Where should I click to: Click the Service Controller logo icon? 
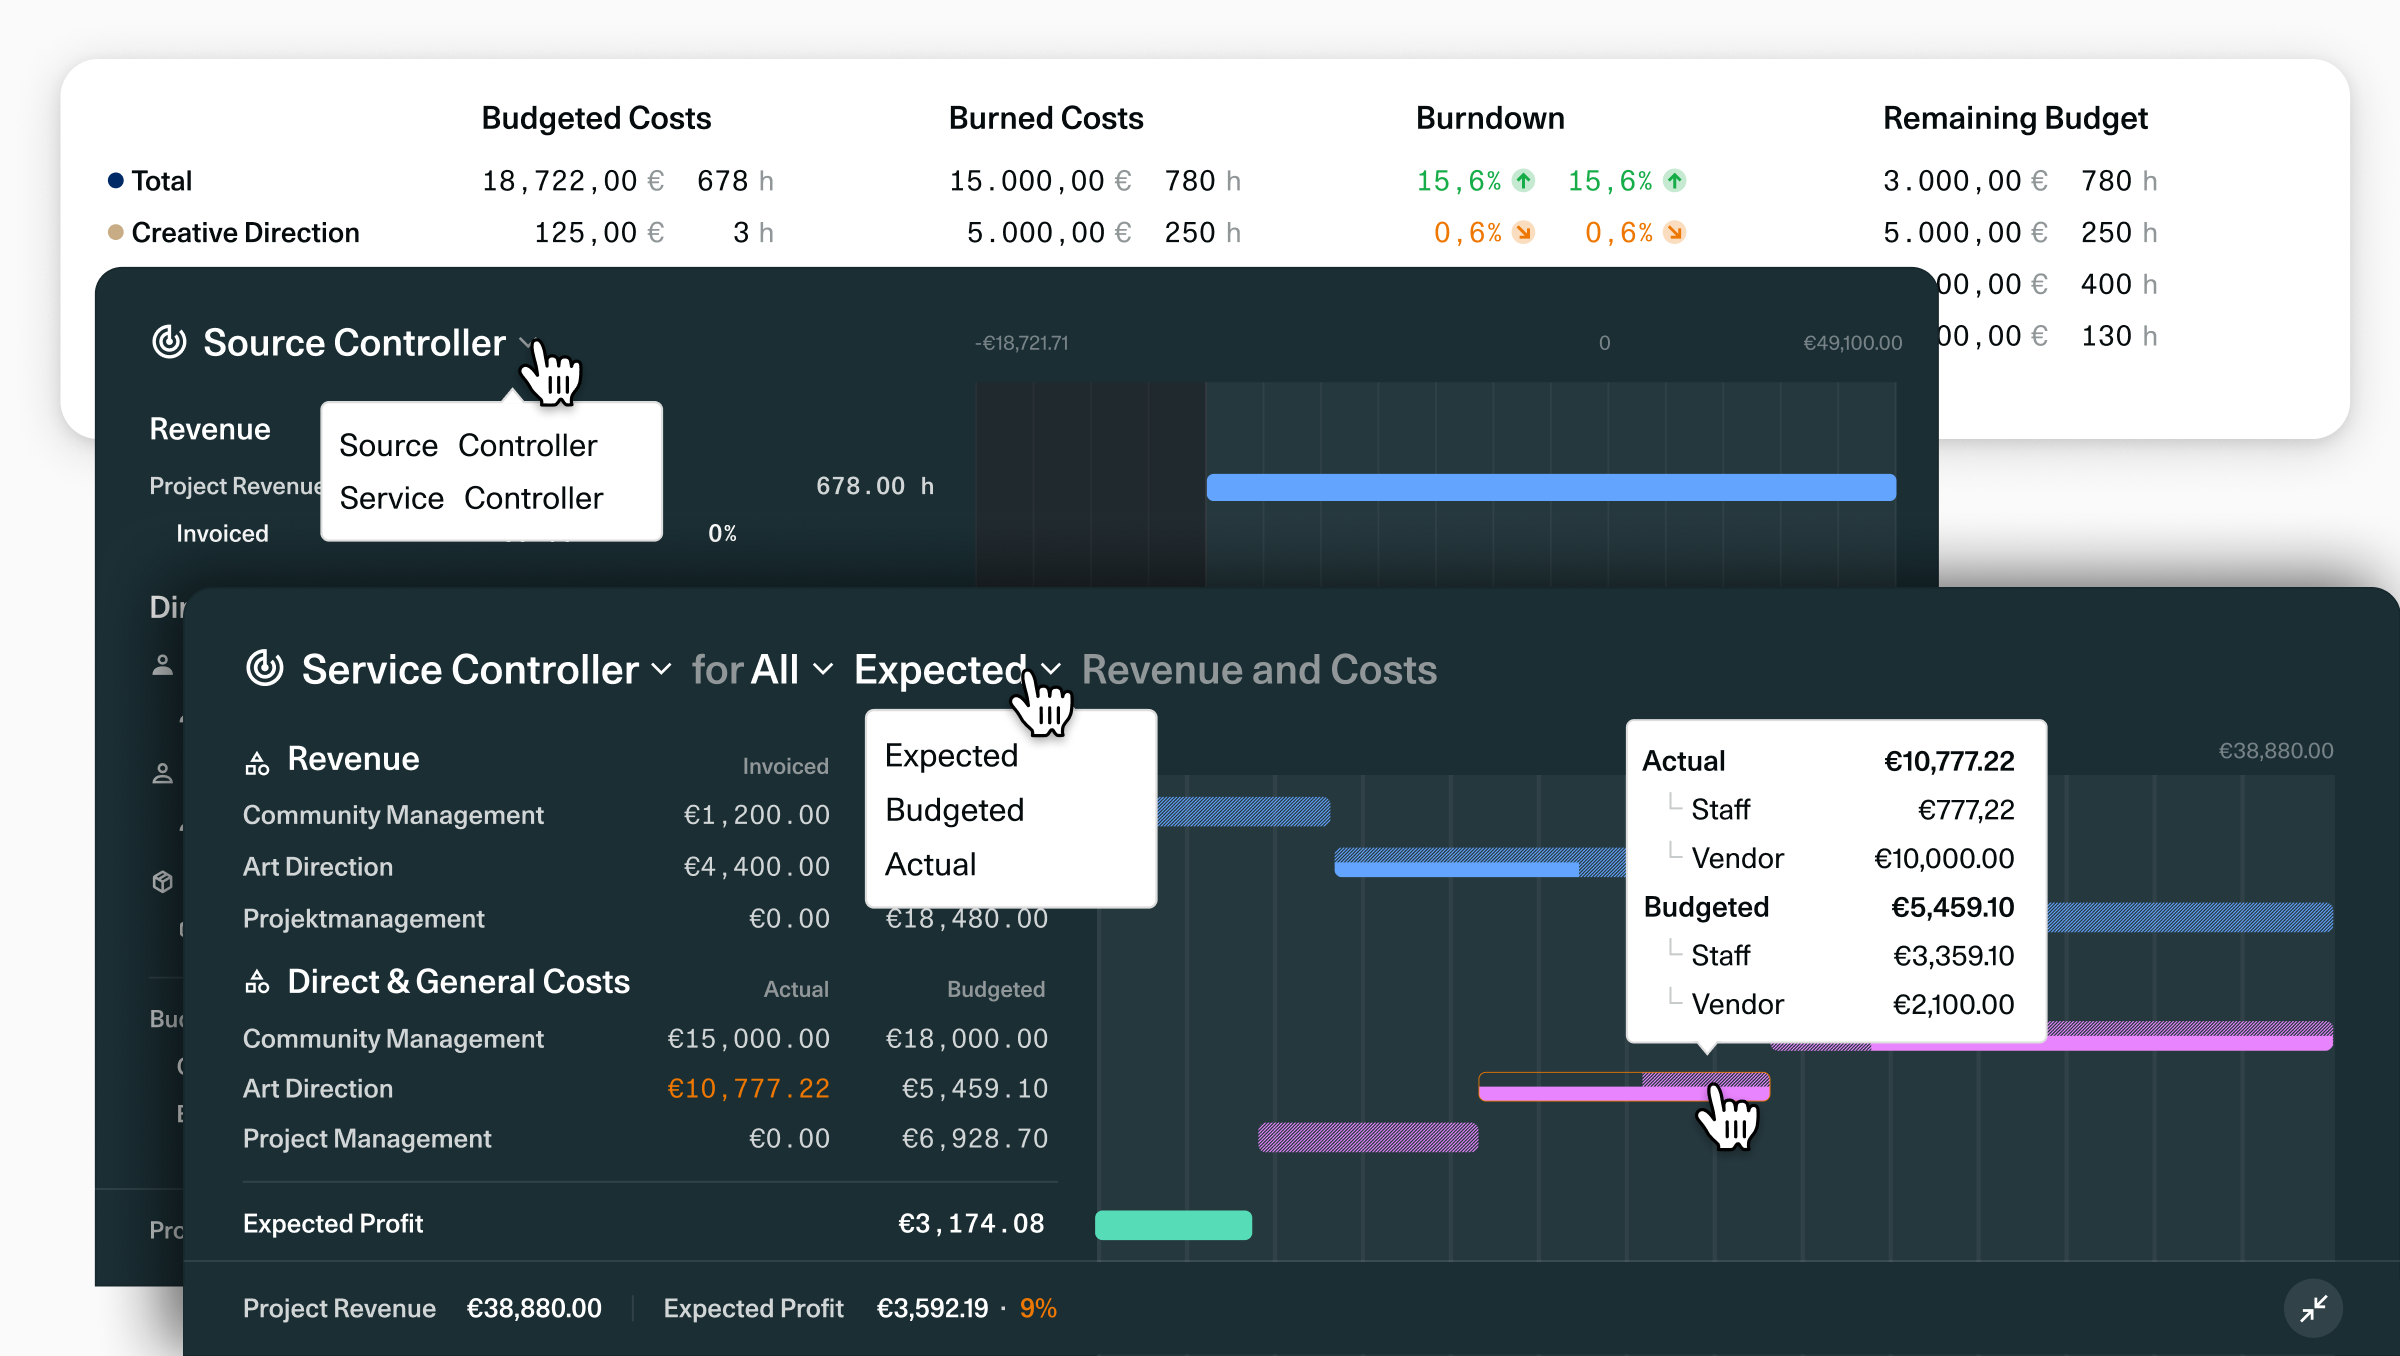(265, 668)
